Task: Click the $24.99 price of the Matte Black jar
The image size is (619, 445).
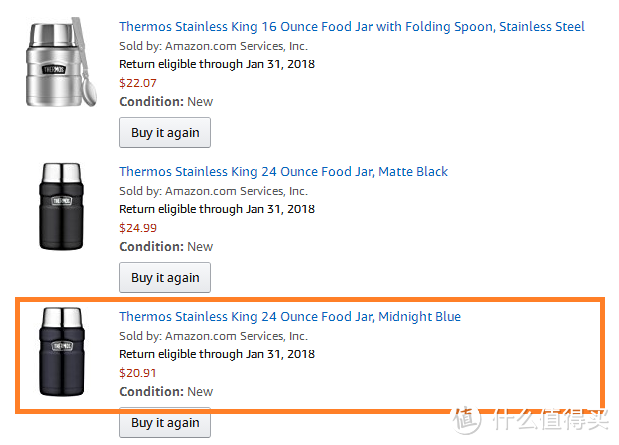Action: [x=138, y=228]
